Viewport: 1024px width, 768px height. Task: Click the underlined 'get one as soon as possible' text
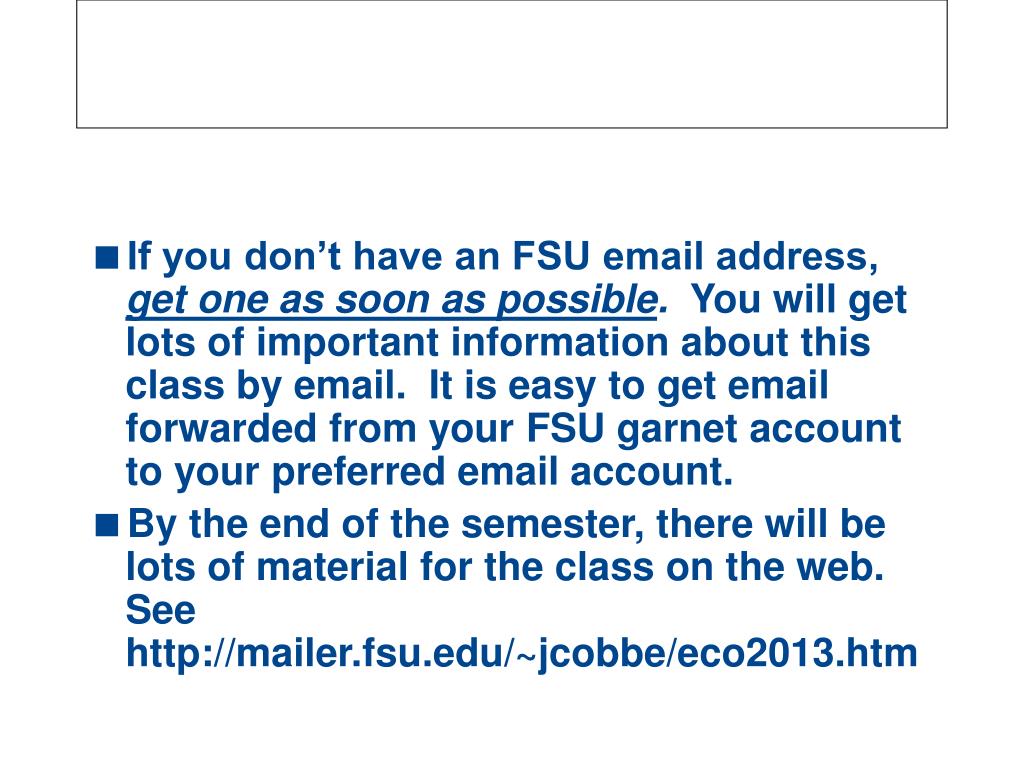pyautogui.click(x=391, y=301)
